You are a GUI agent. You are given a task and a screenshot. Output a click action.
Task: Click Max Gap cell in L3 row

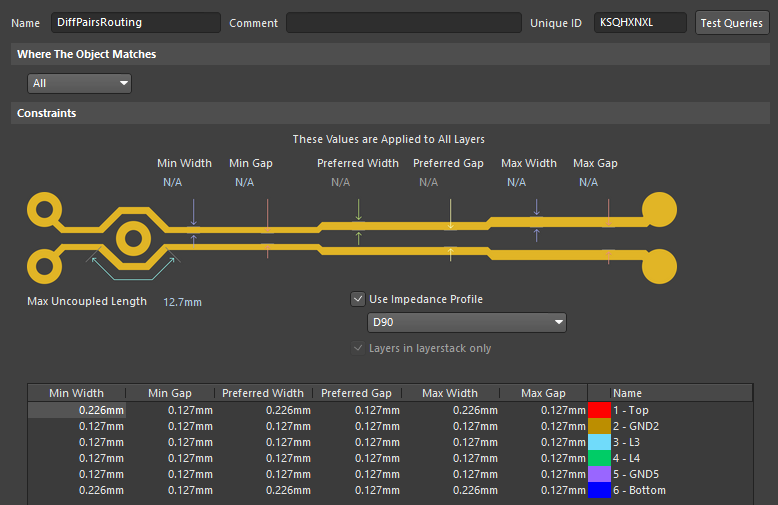click(544, 442)
